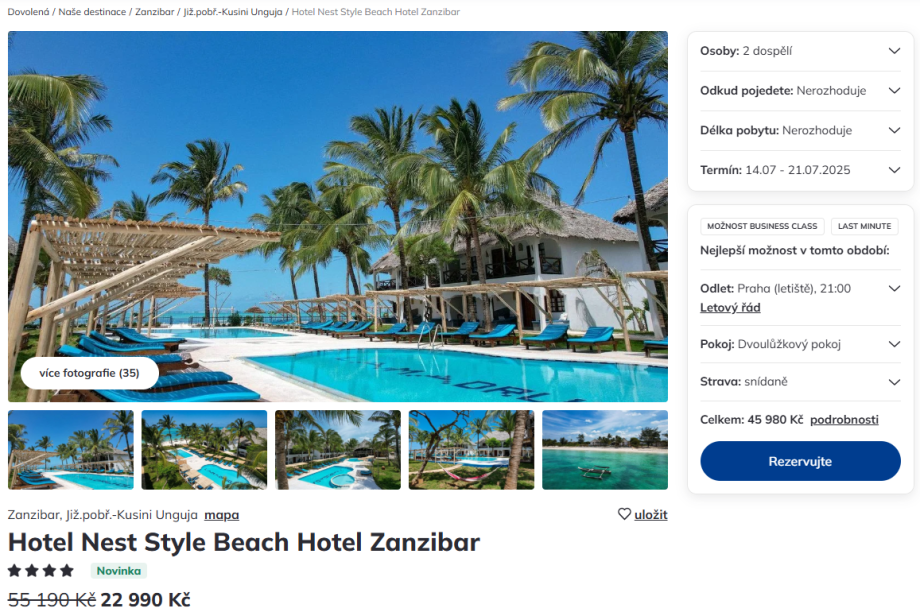Go to Zanzibar breadcrumb

[x=154, y=12]
